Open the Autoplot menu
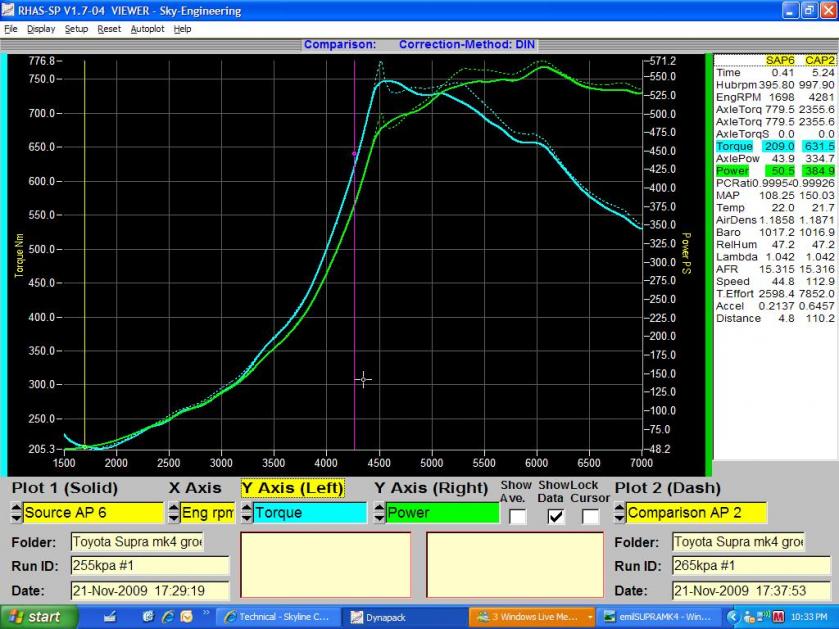Image resolution: width=839 pixels, height=629 pixels. point(147,29)
